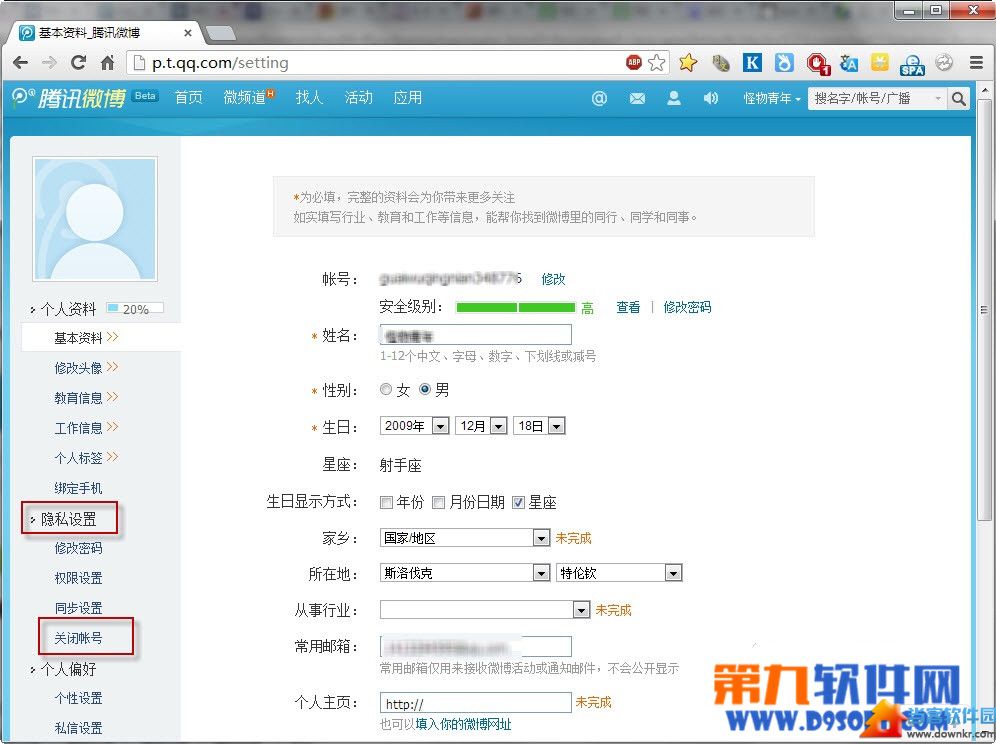Click the 修改 account link
This screenshot has height=744, width=996.
(553, 279)
